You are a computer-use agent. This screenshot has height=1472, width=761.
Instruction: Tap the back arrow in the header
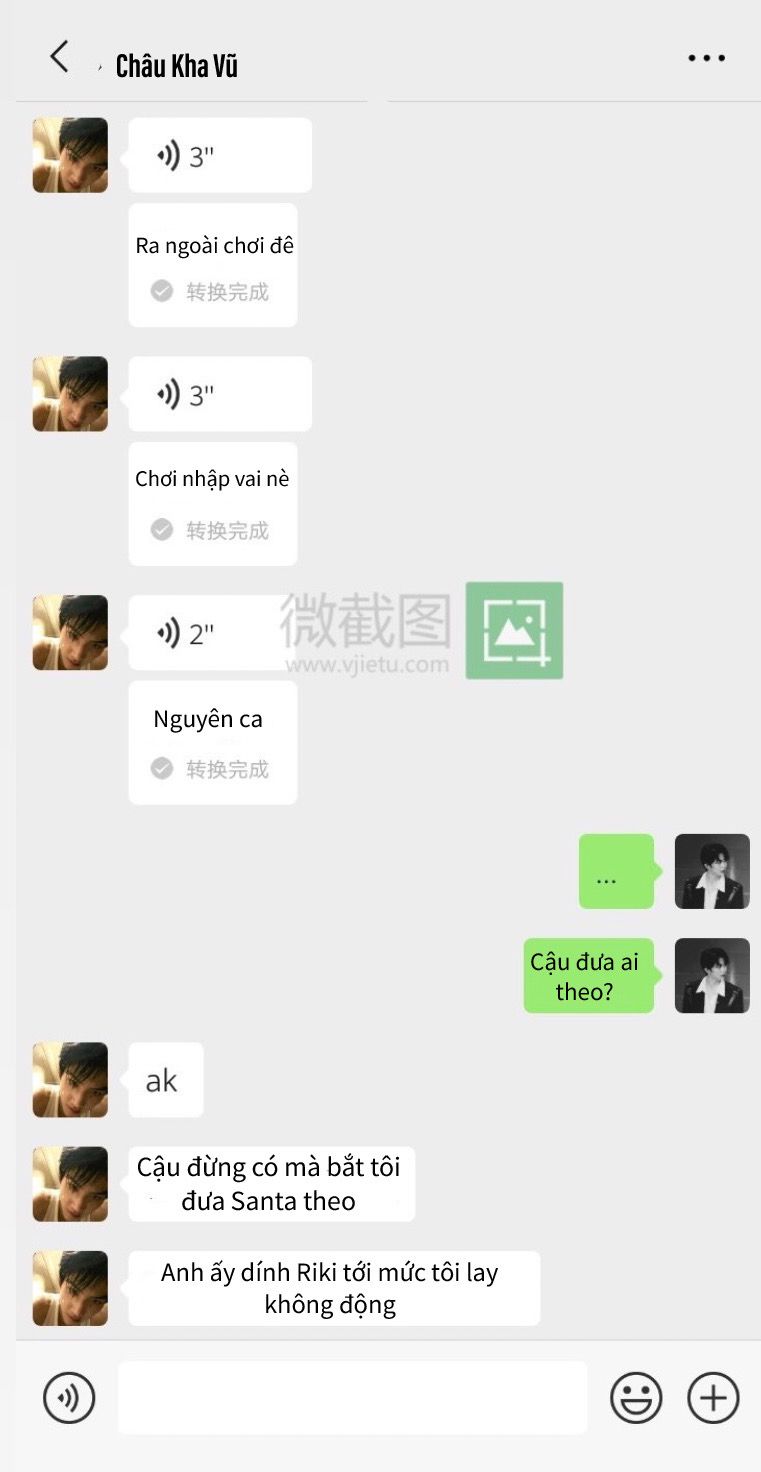click(x=60, y=57)
